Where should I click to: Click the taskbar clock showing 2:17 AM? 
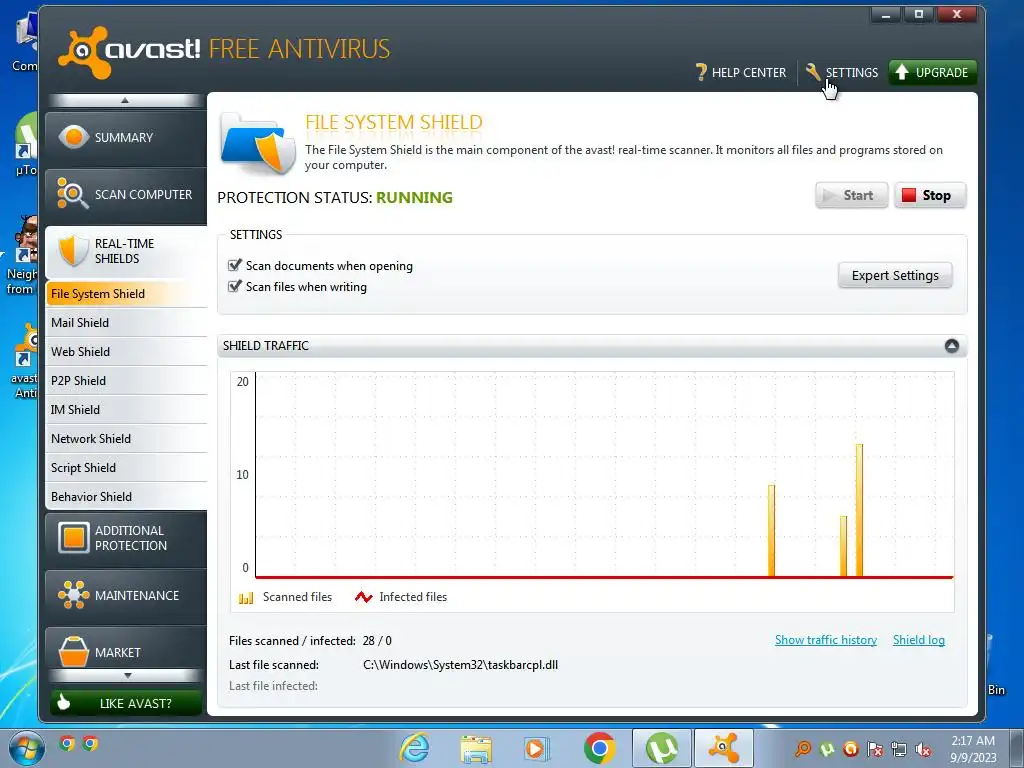[973, 749]
